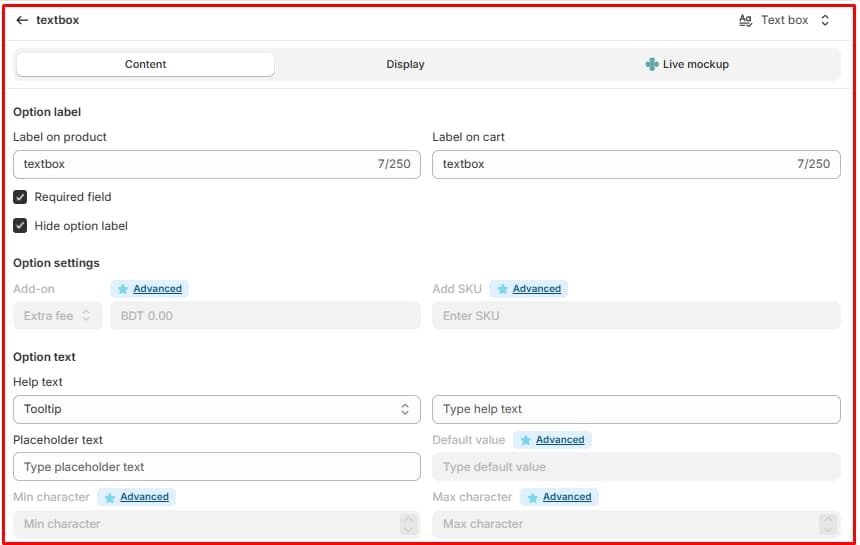Viewport: 860px width, 545px height.
Task: Click the Type placeholder text field
Action: pos(217,467)
